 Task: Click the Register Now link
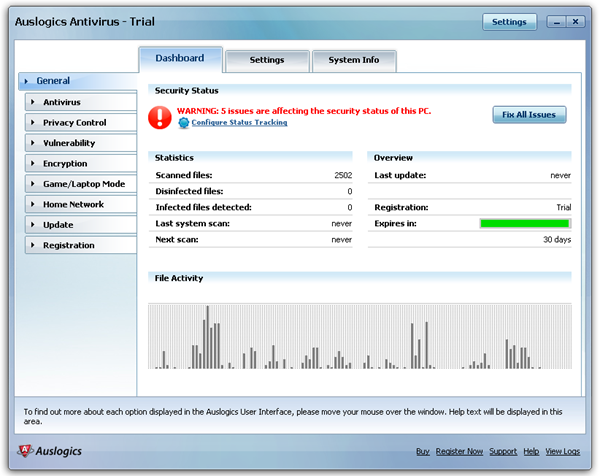click(459, 452)
